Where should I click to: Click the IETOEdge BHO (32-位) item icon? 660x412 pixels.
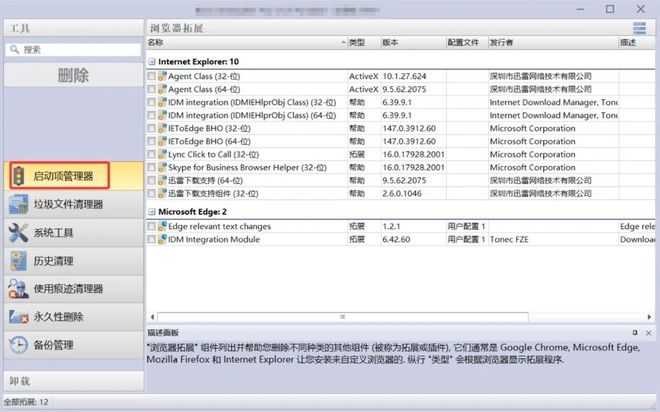162,128
